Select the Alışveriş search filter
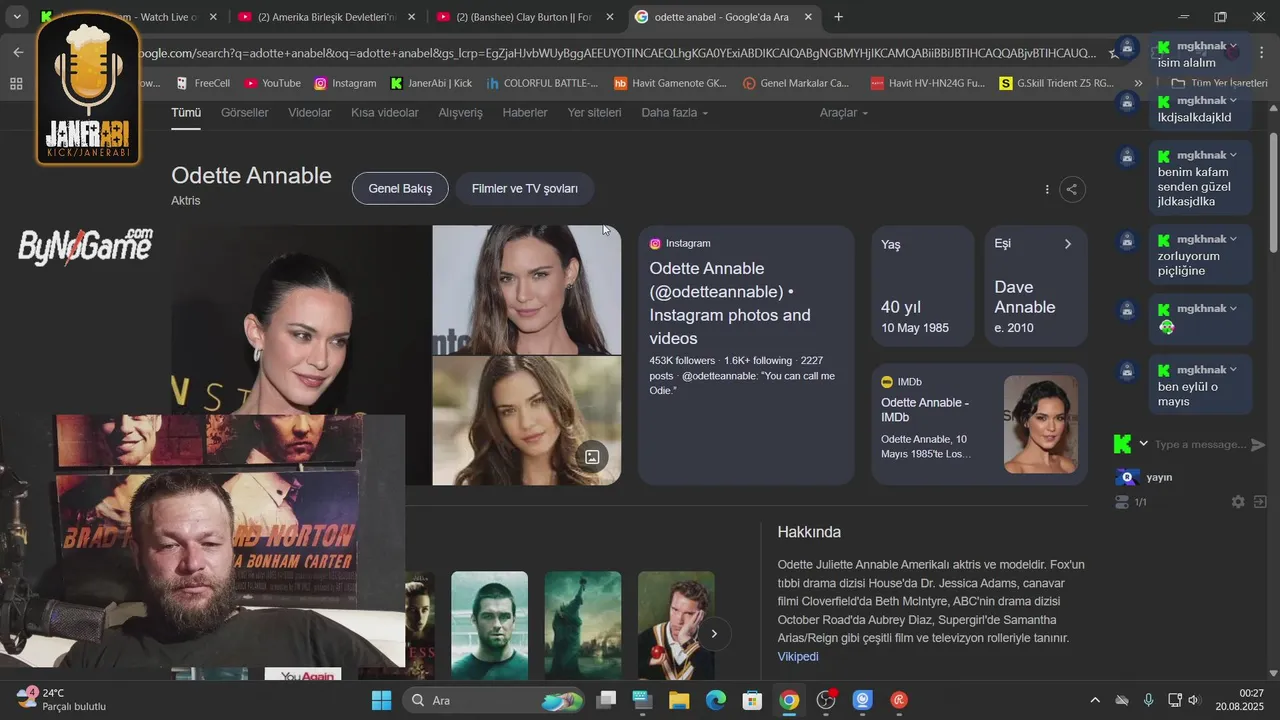1280x720 pixels. [x=461, y=113]
